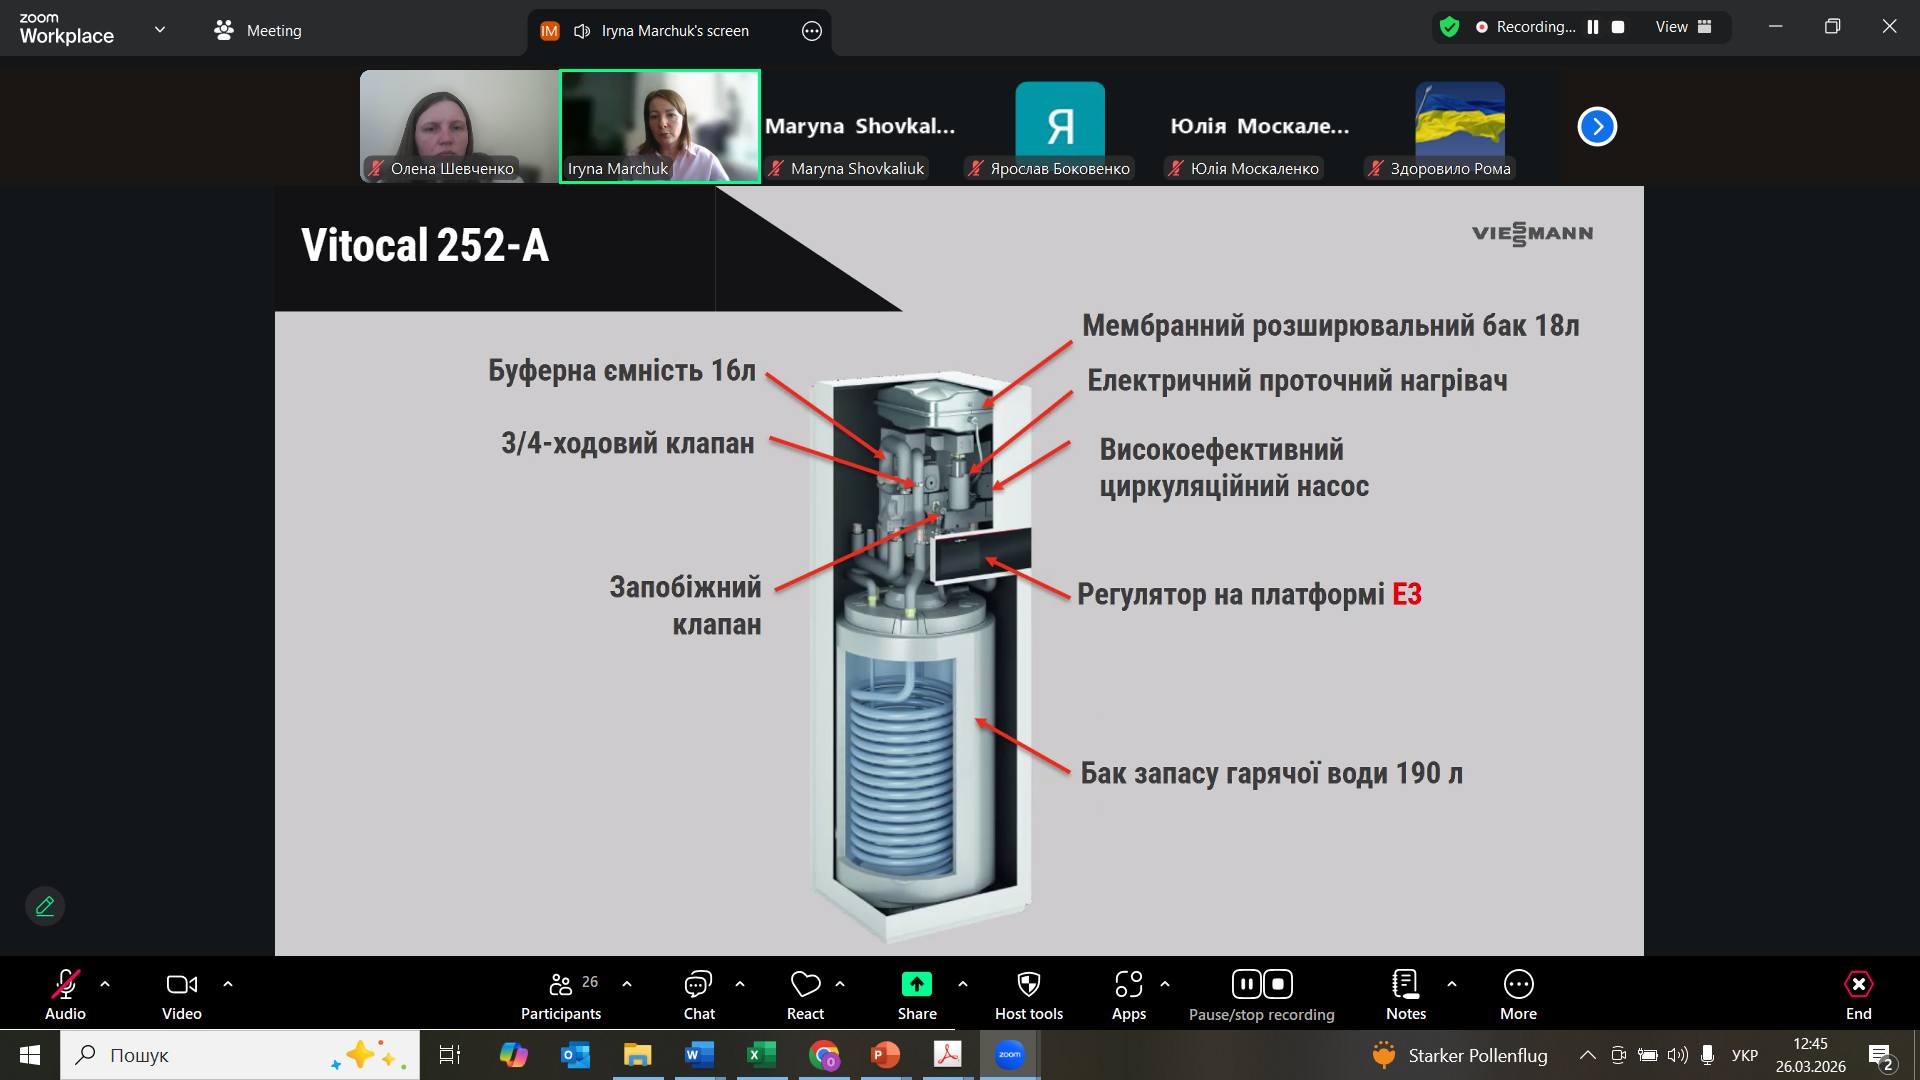This screenshot has height=1080, width=1920.
Task: Open the Meeting tab
Action: 258,30
